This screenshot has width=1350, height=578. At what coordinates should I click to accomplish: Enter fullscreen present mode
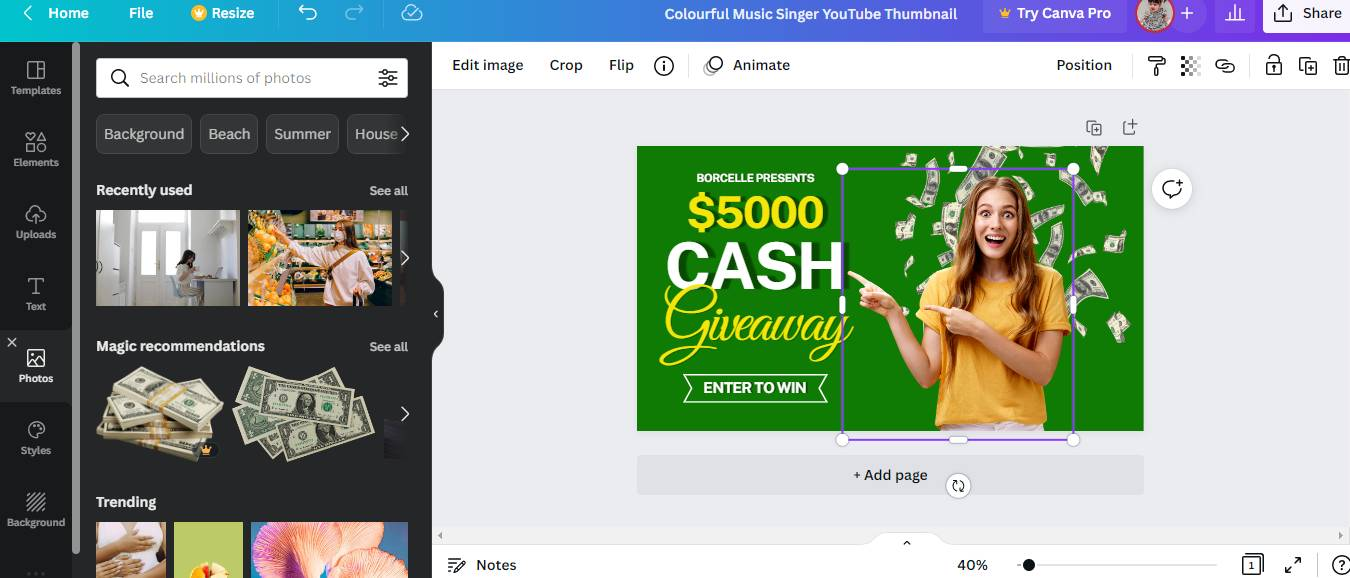tap(1293, 565)
